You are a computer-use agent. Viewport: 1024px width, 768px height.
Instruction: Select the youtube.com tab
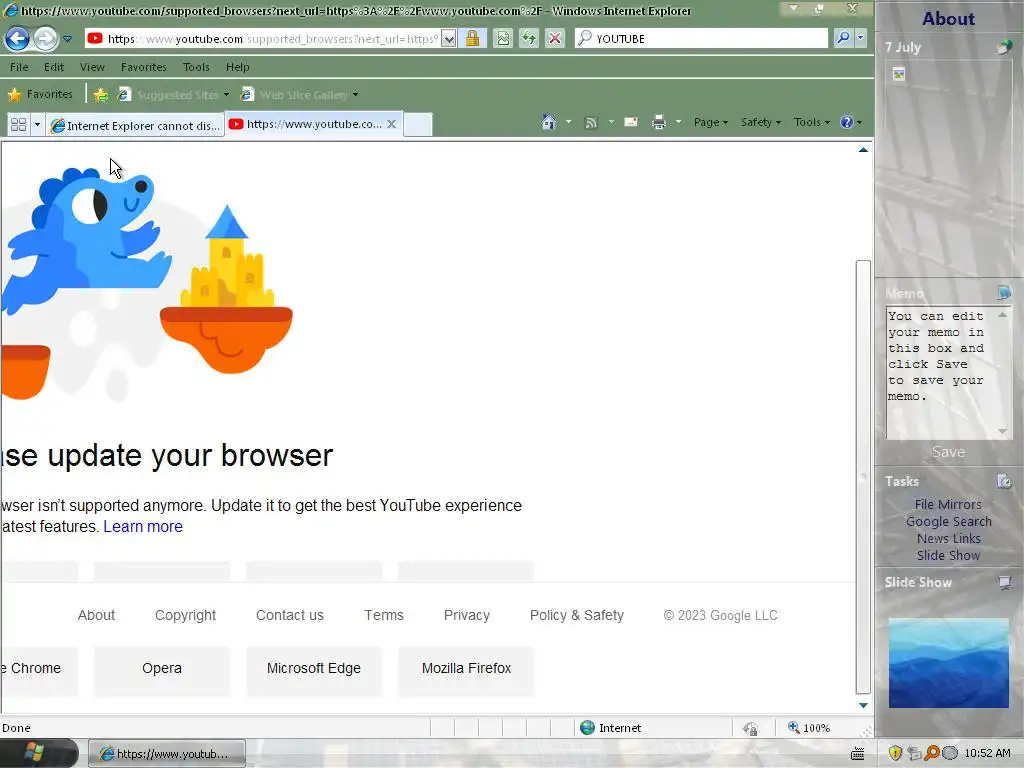(305, 123)
